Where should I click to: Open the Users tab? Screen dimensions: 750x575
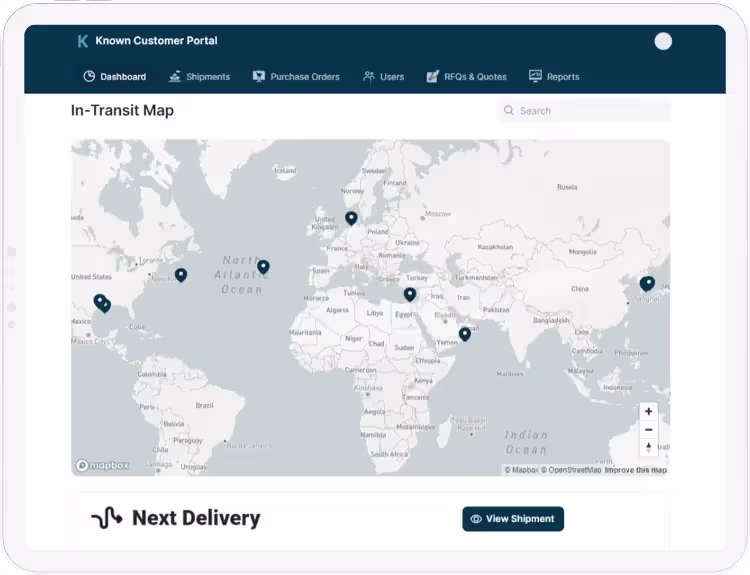click(383, 77)
